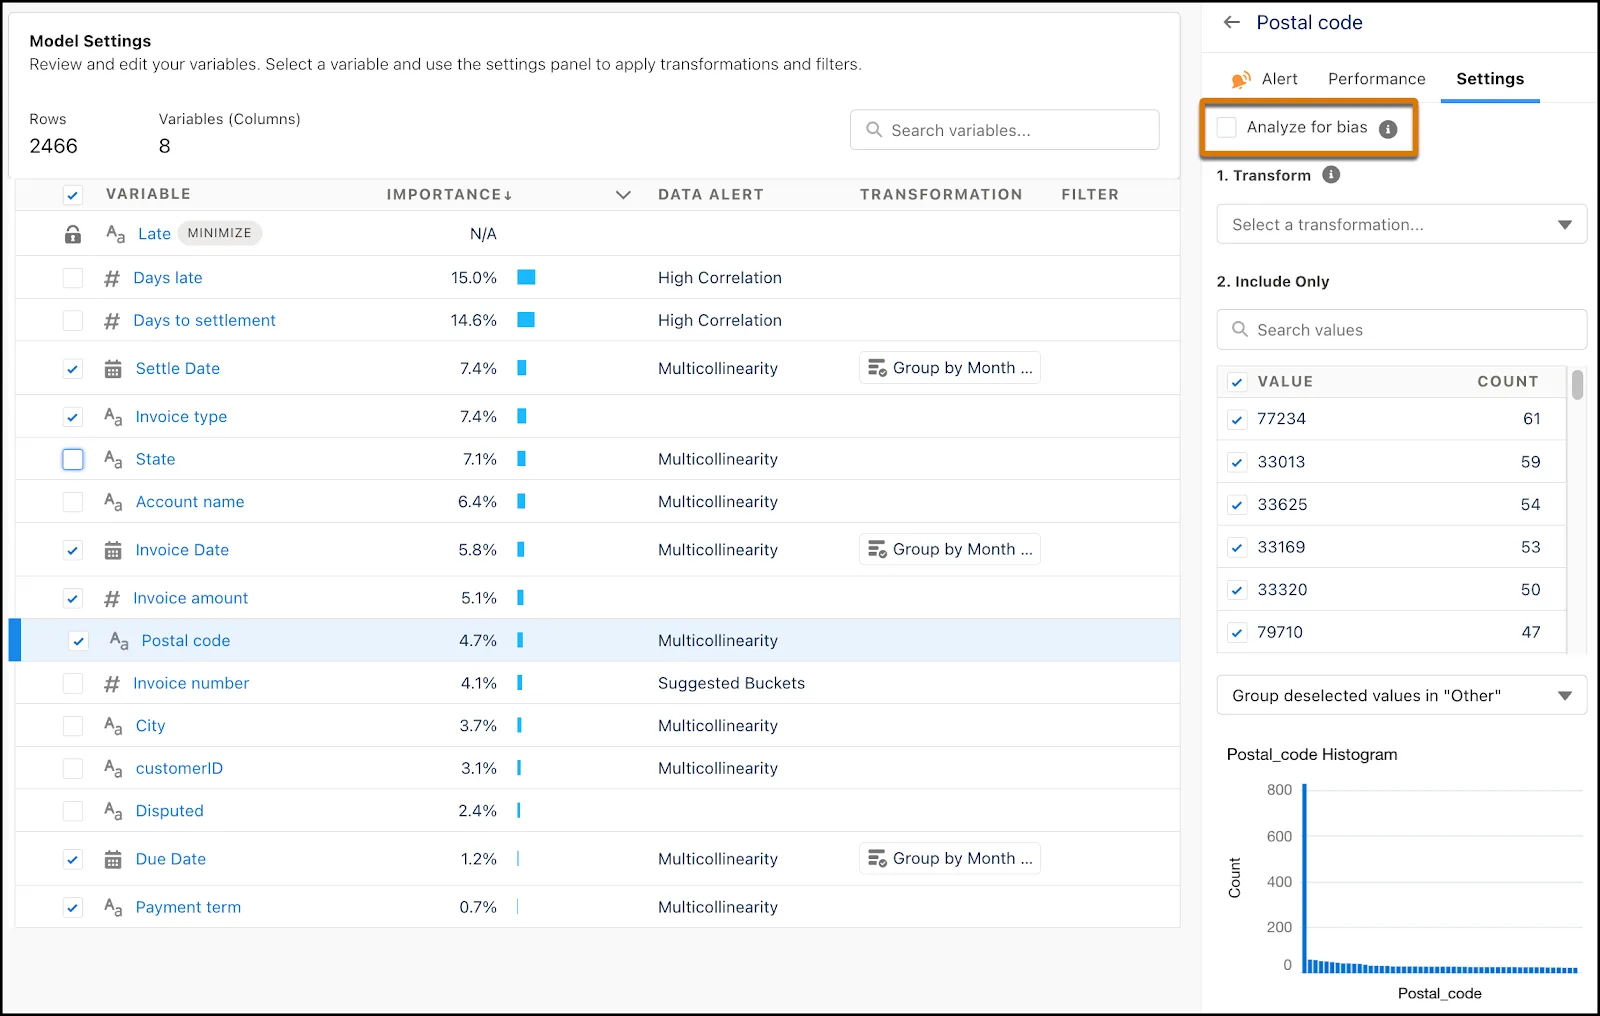Image resolution: width=1600 pixels, height=1016 pixels.
Task: Click the info icon beside Transform heading
Action: point(1331,175)
